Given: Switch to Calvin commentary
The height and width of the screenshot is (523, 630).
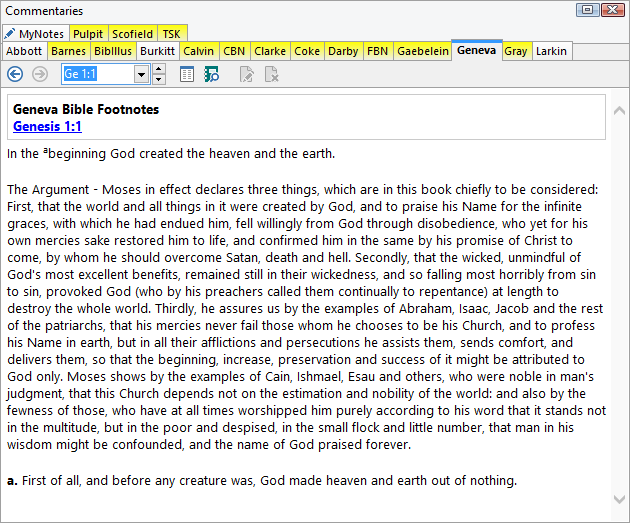Looking at the screenshot, I should [198, 51].
